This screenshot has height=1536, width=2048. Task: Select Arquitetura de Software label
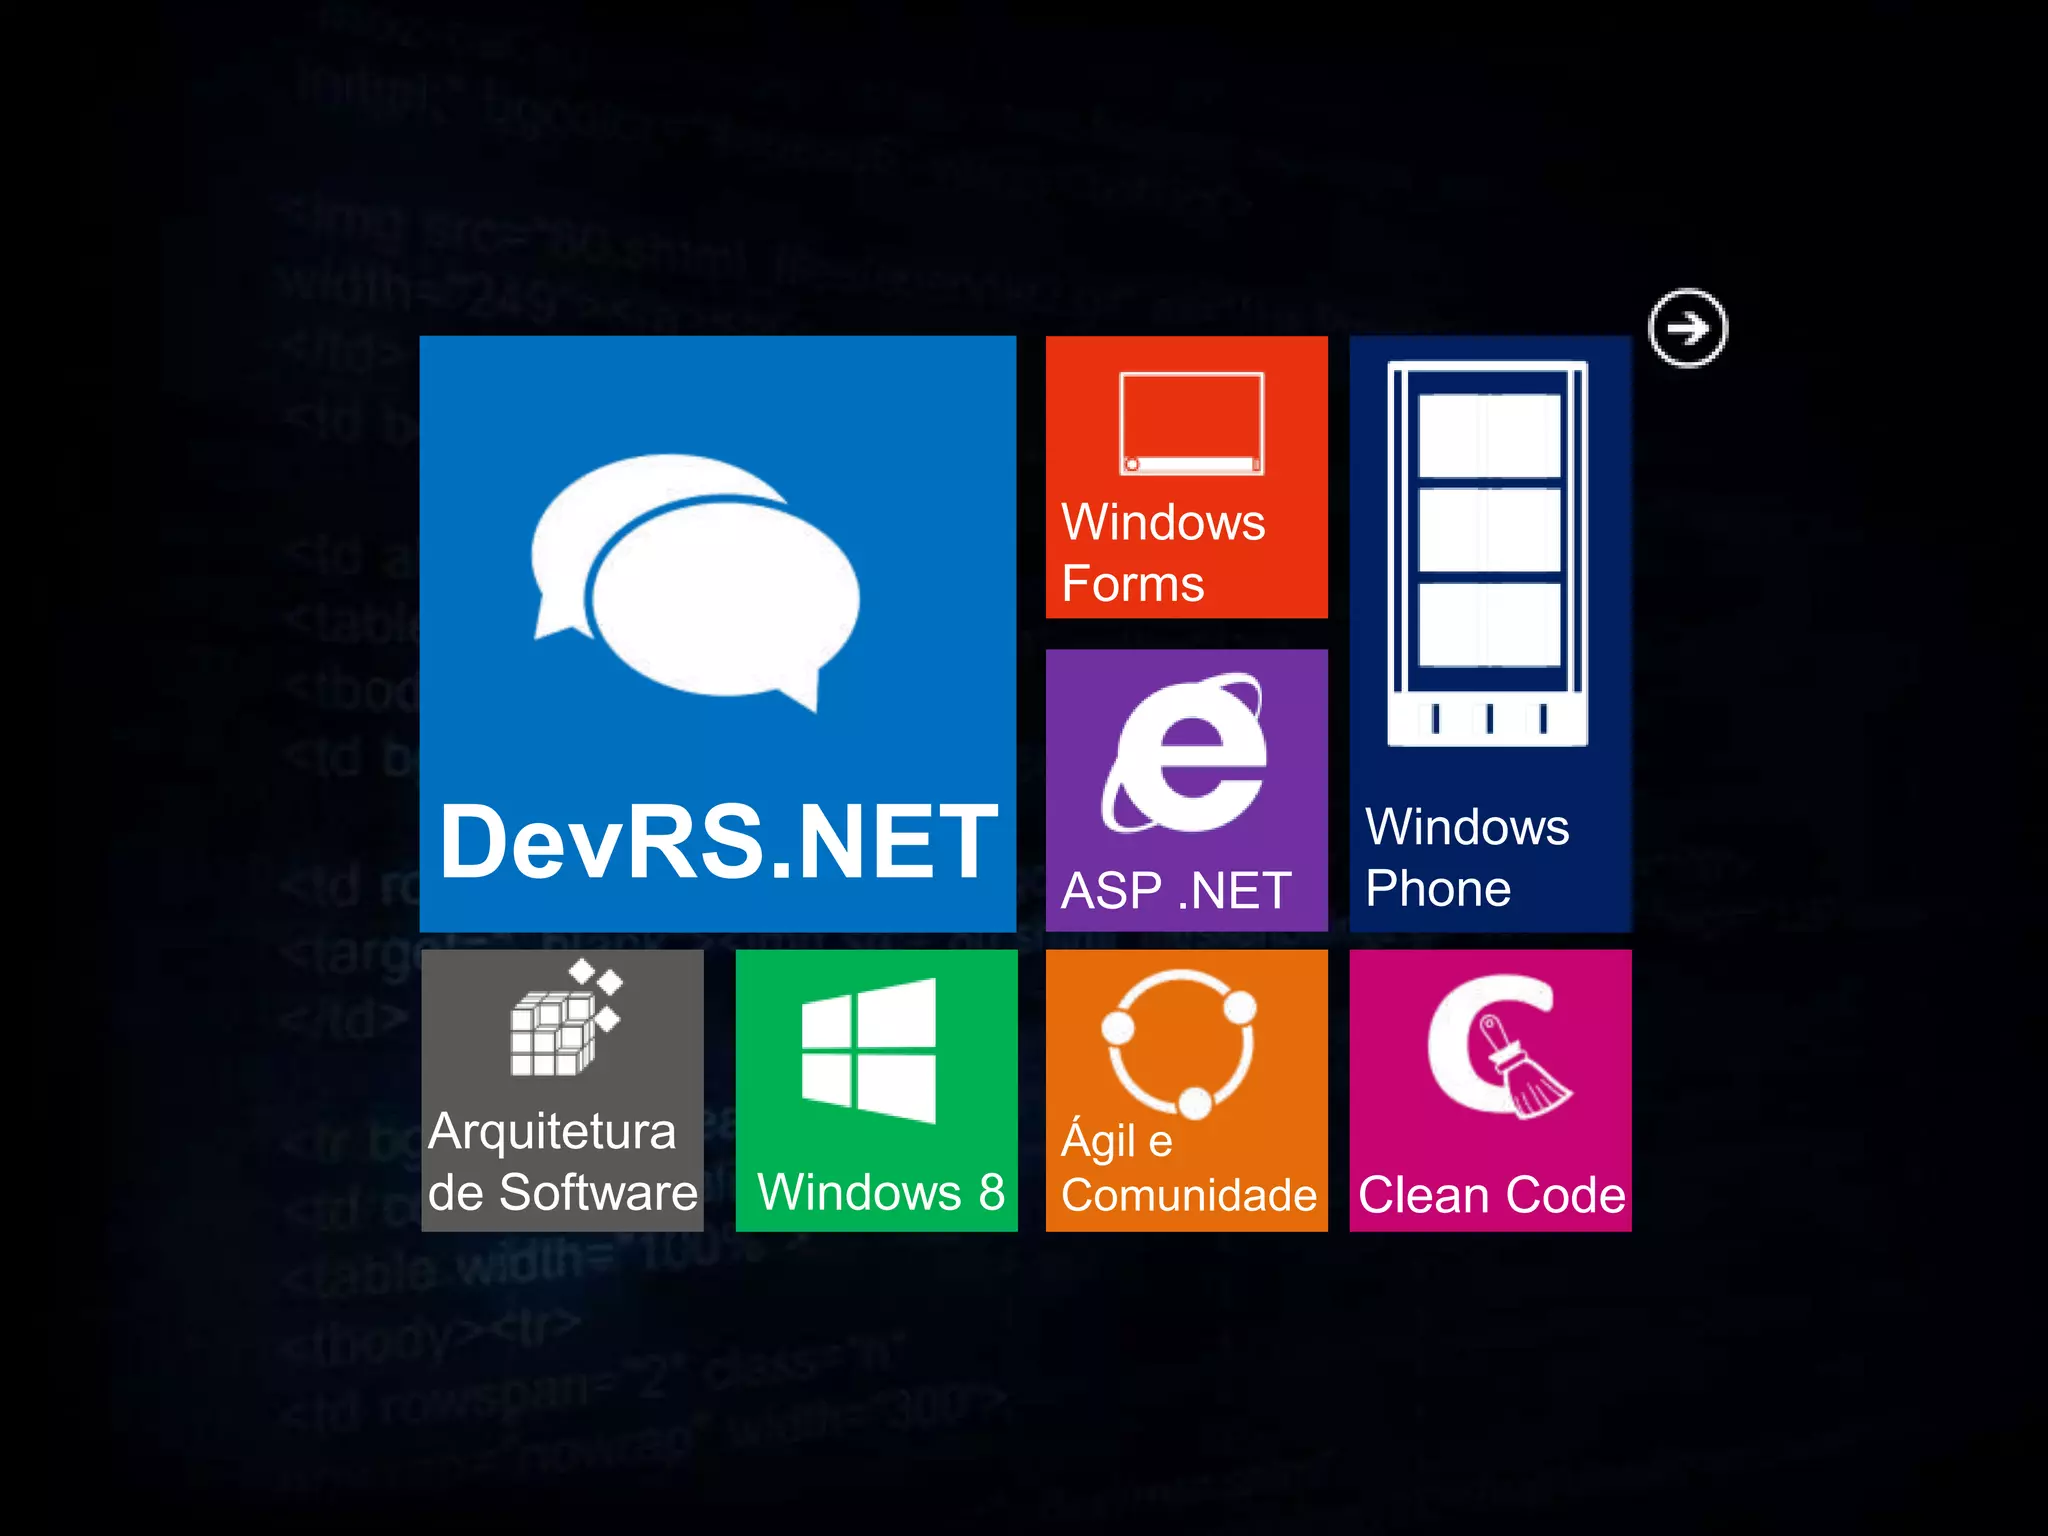point(562,1162)
